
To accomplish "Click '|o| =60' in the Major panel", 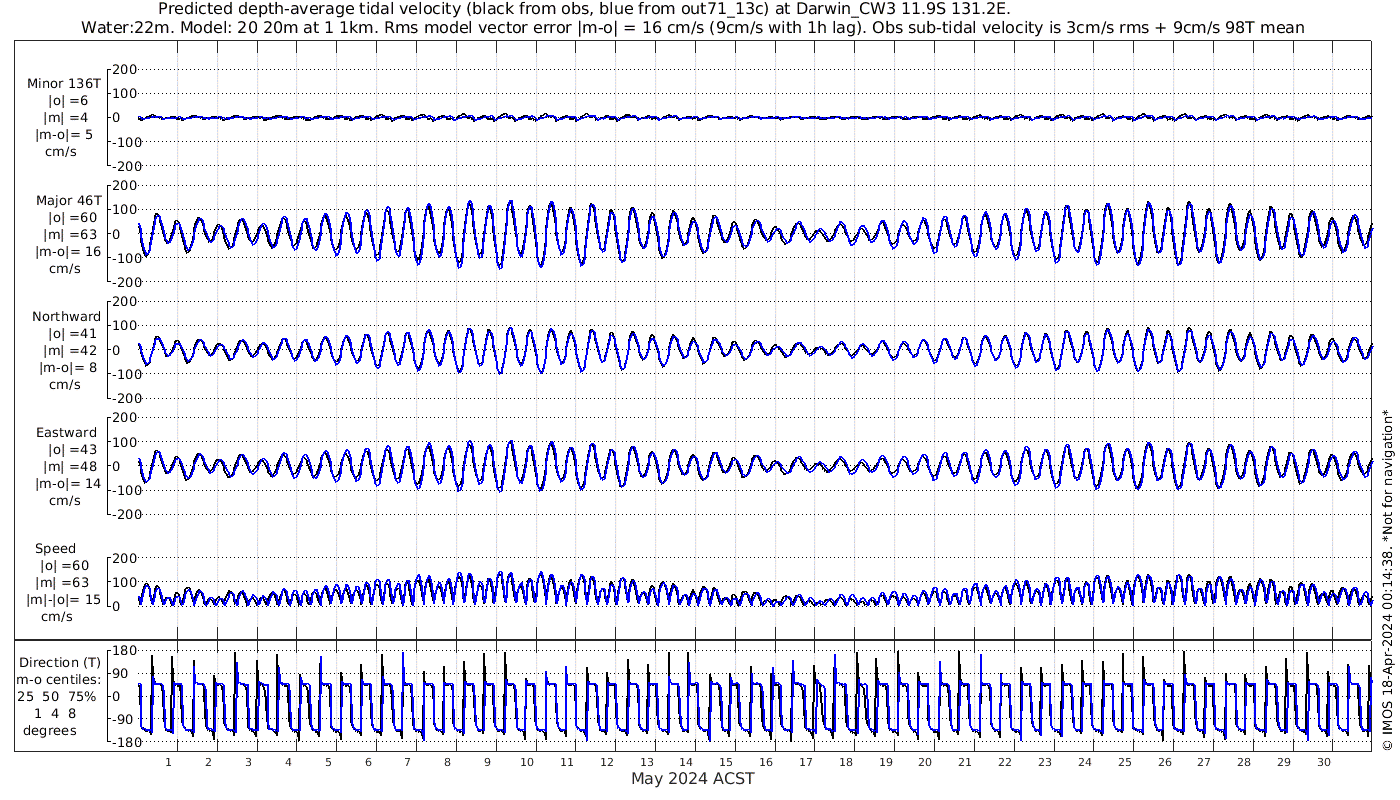I will [x=68, y=217].
